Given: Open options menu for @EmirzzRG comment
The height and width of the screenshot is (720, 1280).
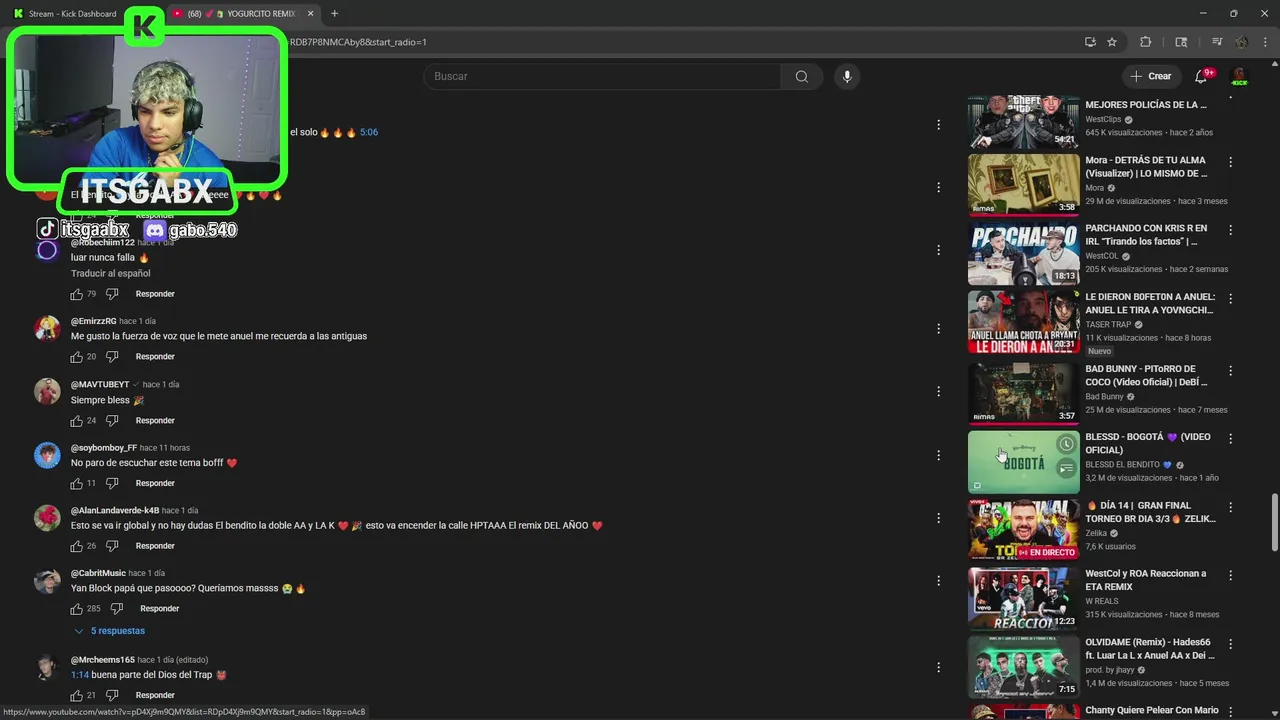Looking at the screenshot, I should [x=938, y=329].
